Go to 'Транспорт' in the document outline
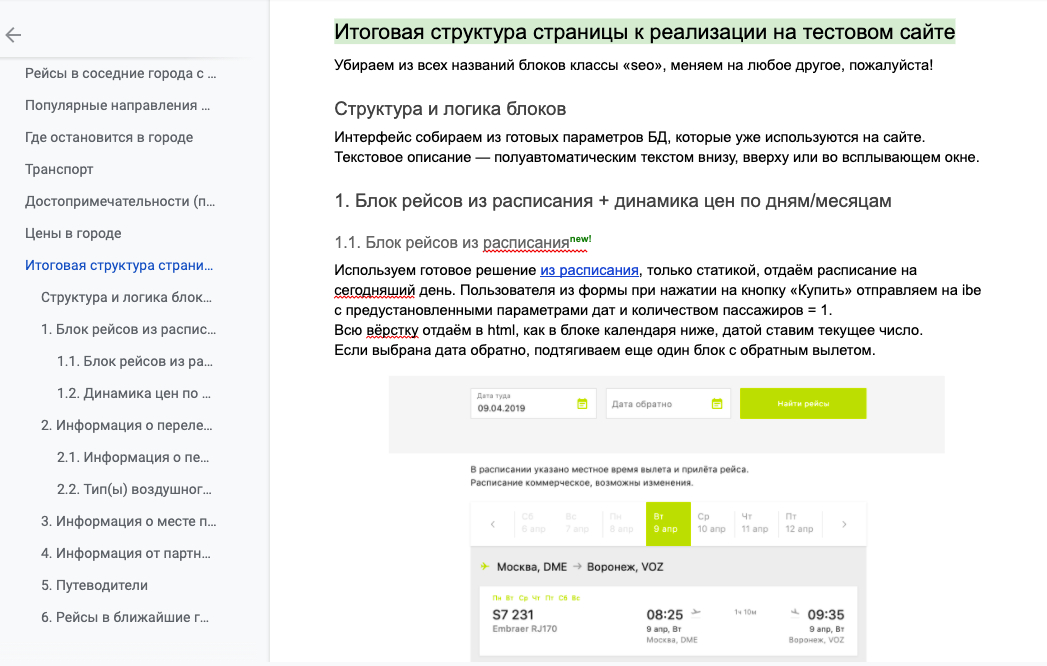 pyautogui.click(x=59, y=169)
